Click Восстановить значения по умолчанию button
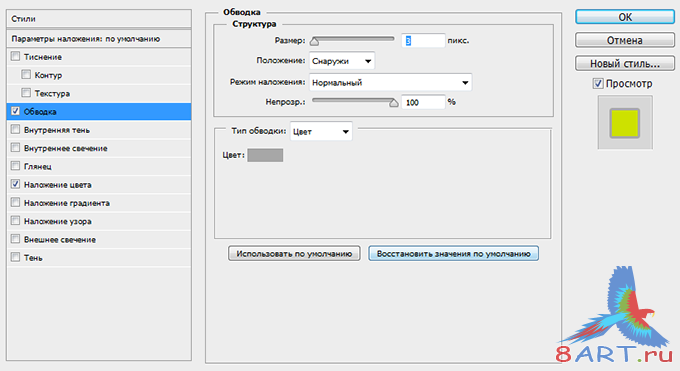The image size is (680, 371). coord(454,253)
